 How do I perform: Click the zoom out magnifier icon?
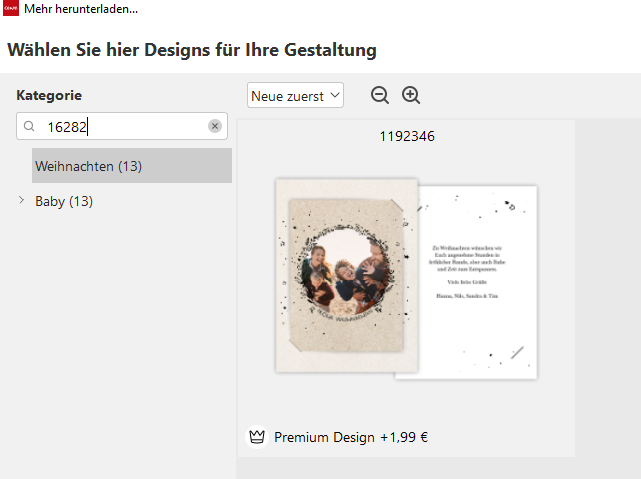(380, 95)
